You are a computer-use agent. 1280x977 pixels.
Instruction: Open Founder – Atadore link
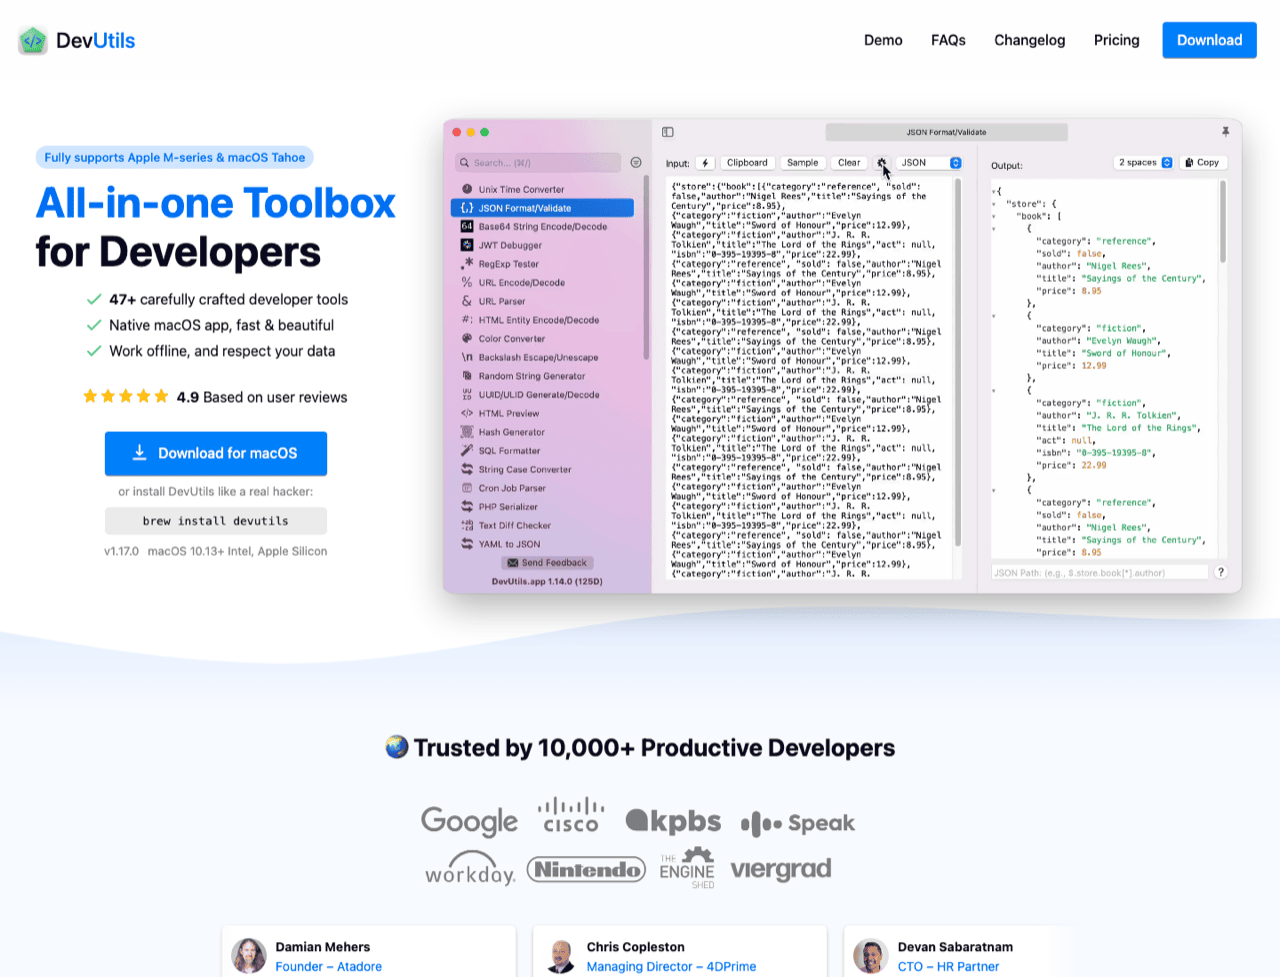tap(329, 966)
